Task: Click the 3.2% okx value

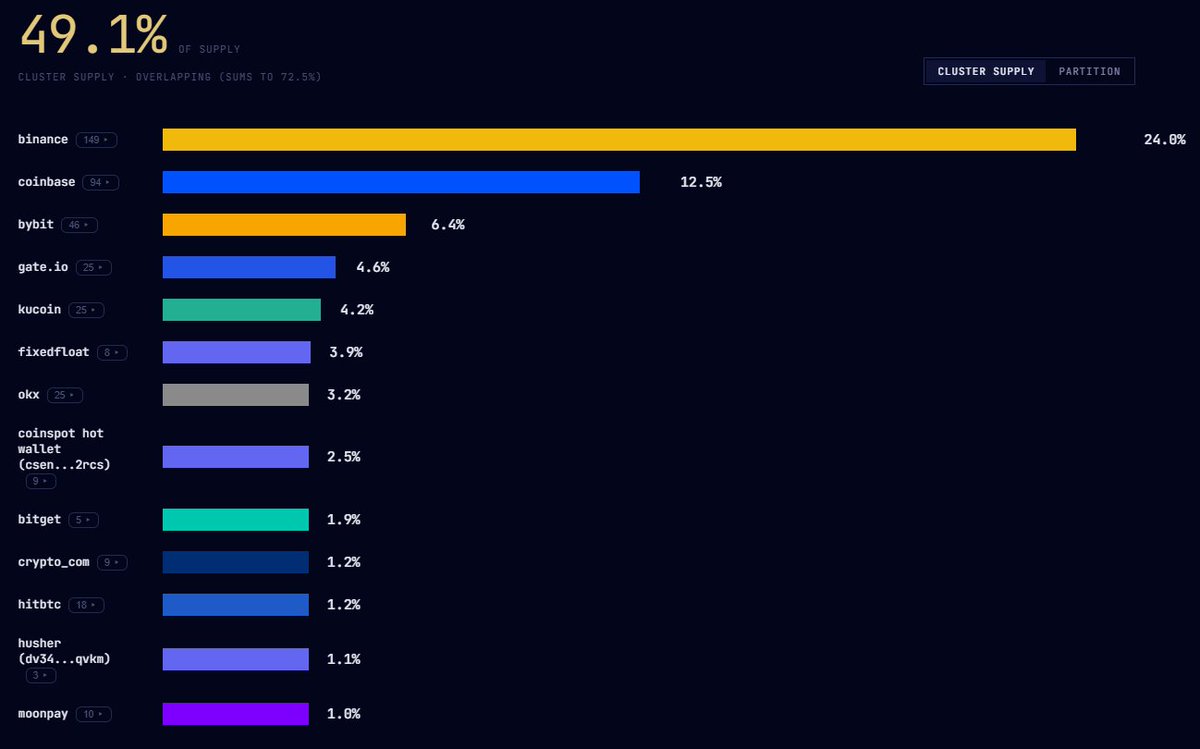Action: [344, 395]
